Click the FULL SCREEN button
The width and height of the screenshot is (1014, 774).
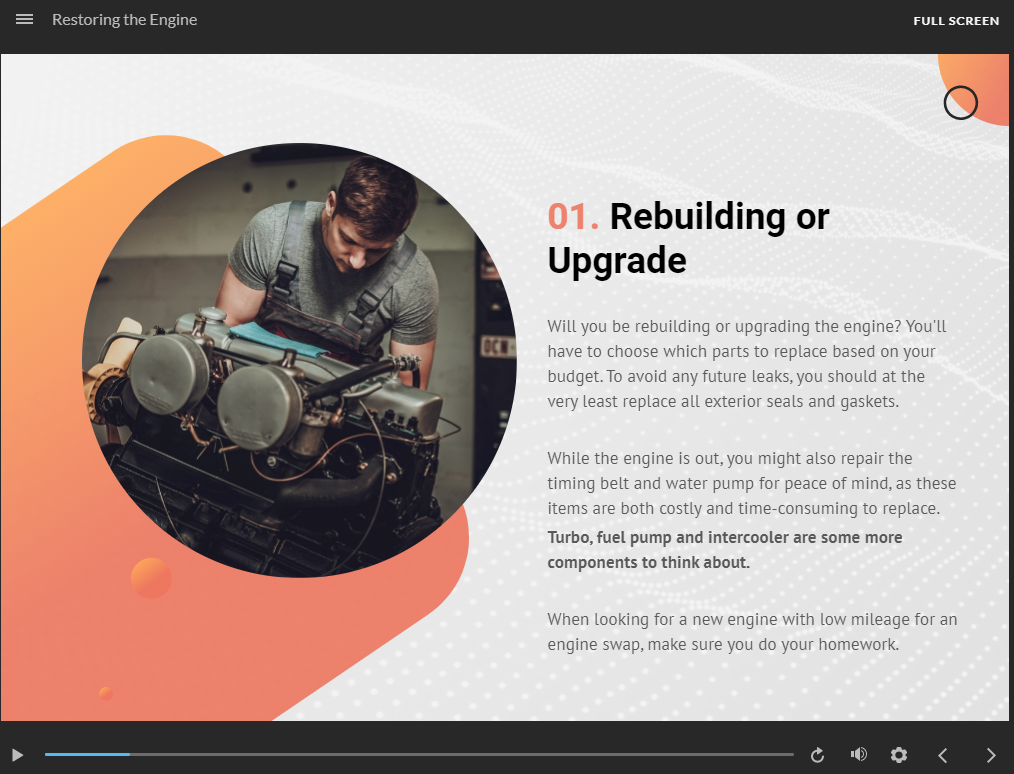956,21
